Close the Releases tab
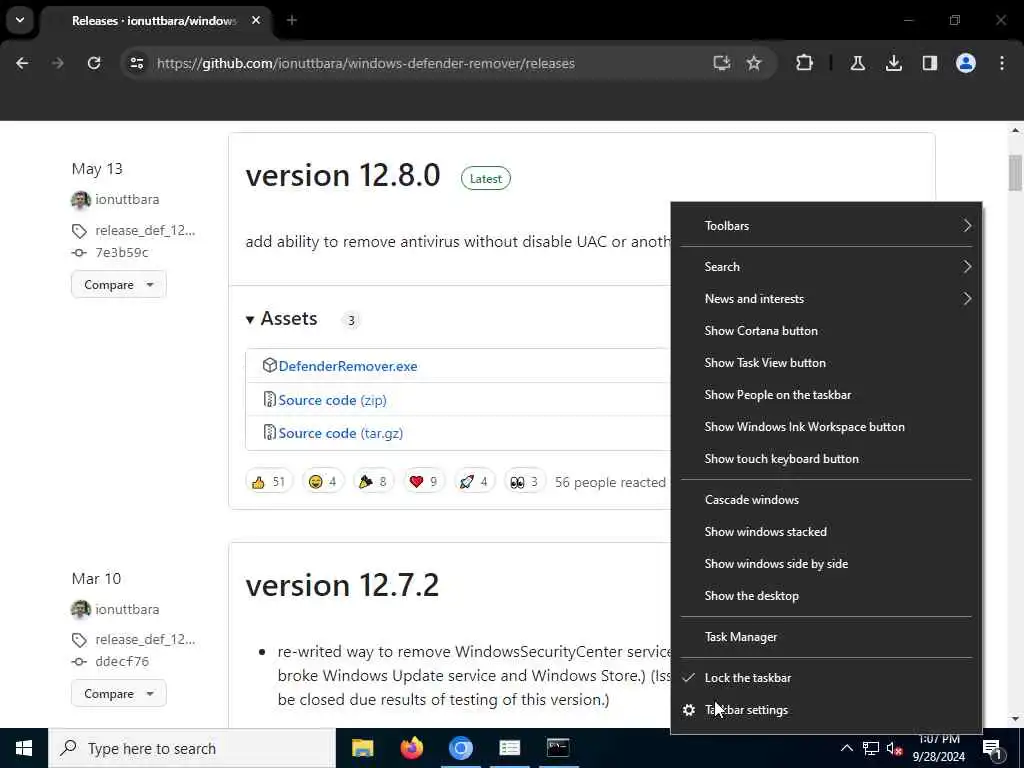 (x=256, y=21)
